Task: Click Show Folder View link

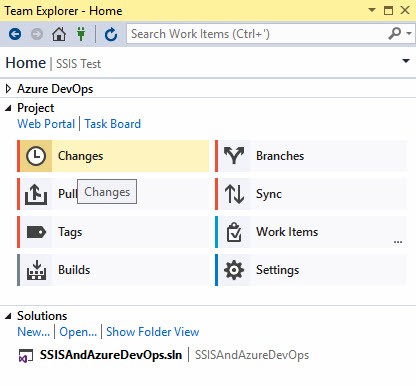Action: (x=152, y=332)
